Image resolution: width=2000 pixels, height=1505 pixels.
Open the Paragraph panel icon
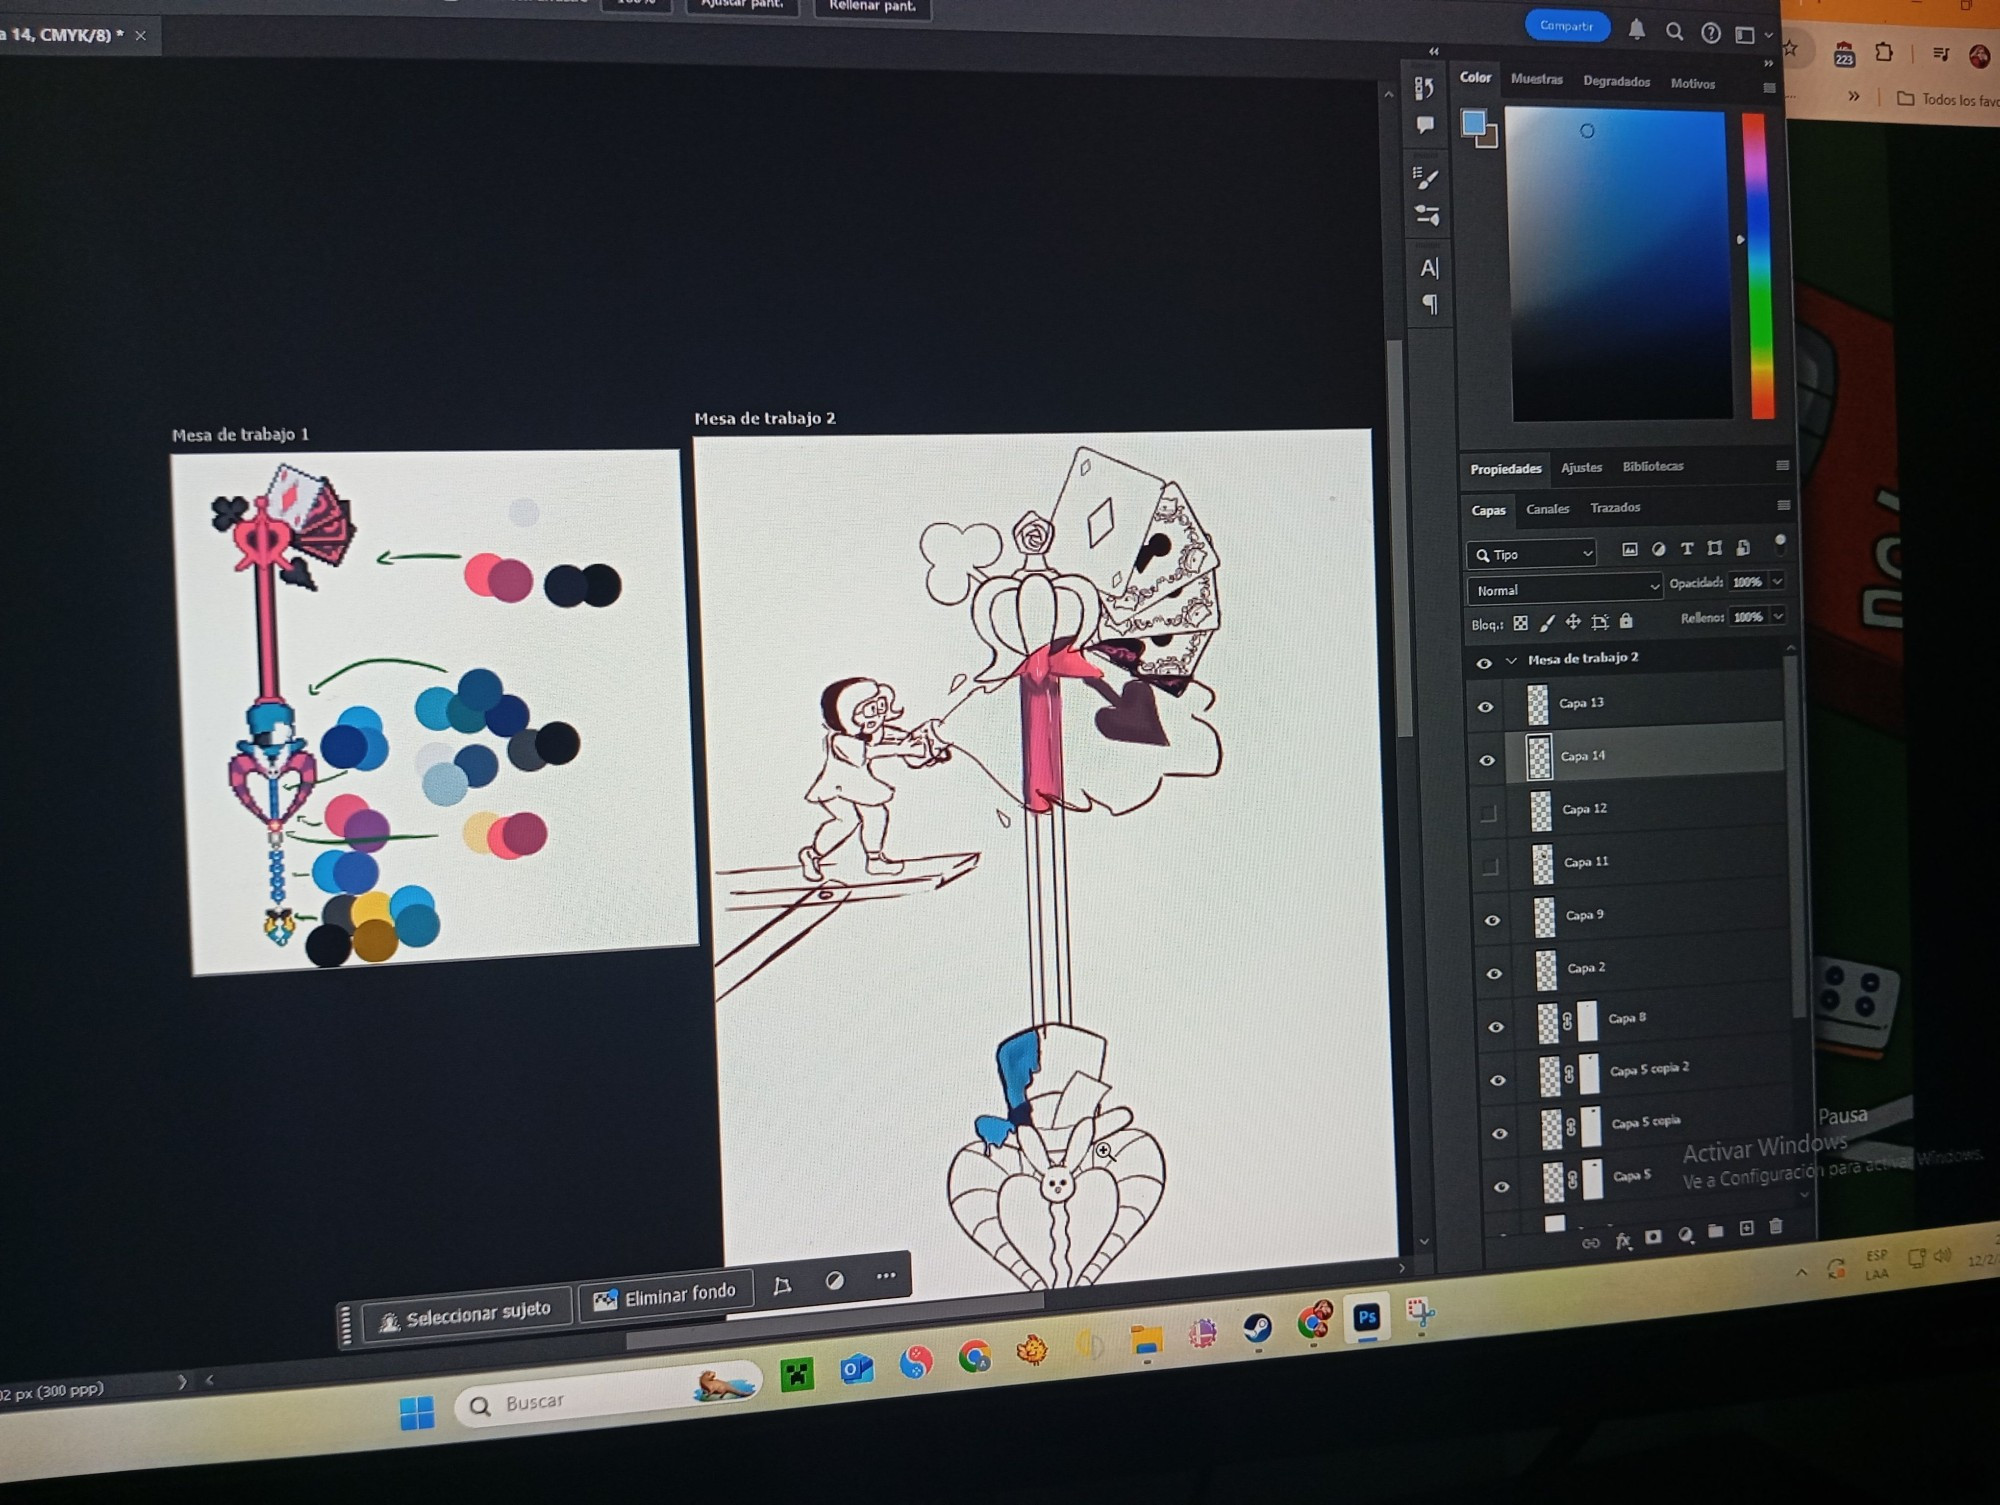coord(1430,304)
